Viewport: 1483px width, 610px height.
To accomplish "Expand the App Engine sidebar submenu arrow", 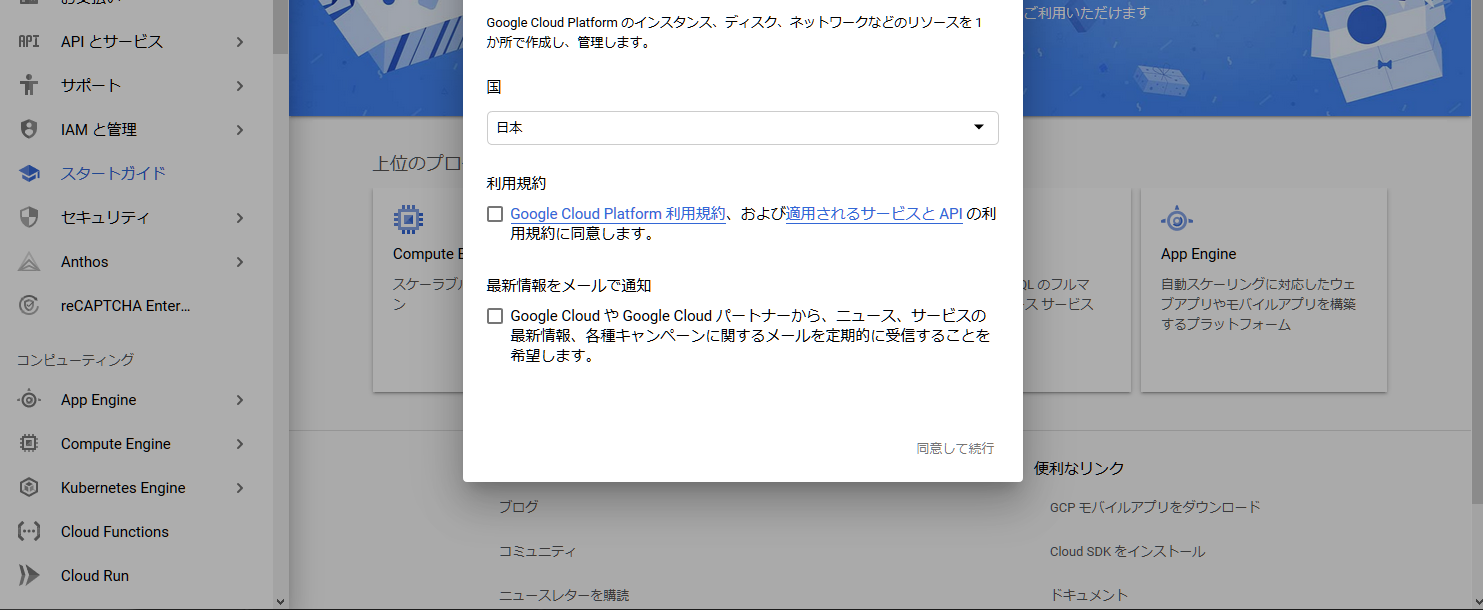I will 240,400.
